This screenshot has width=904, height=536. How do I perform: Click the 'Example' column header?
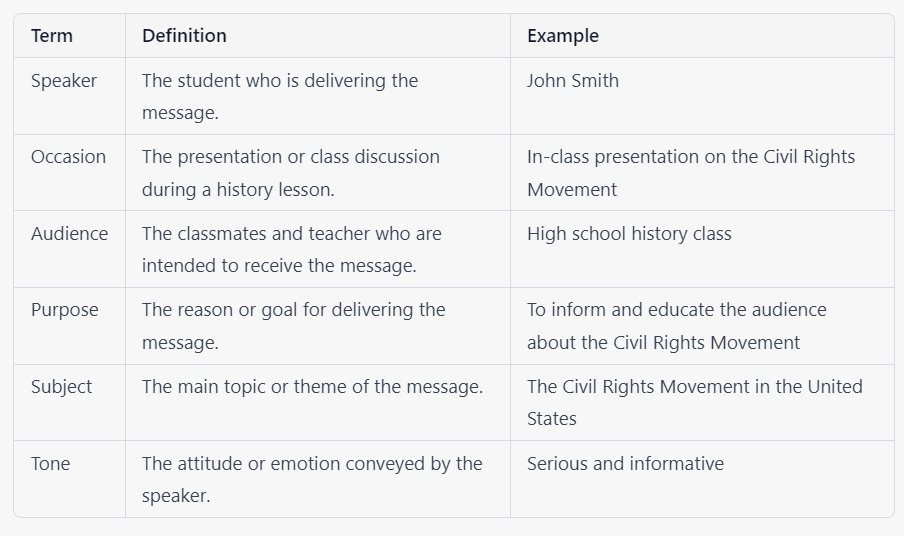[x=563, y=36]
